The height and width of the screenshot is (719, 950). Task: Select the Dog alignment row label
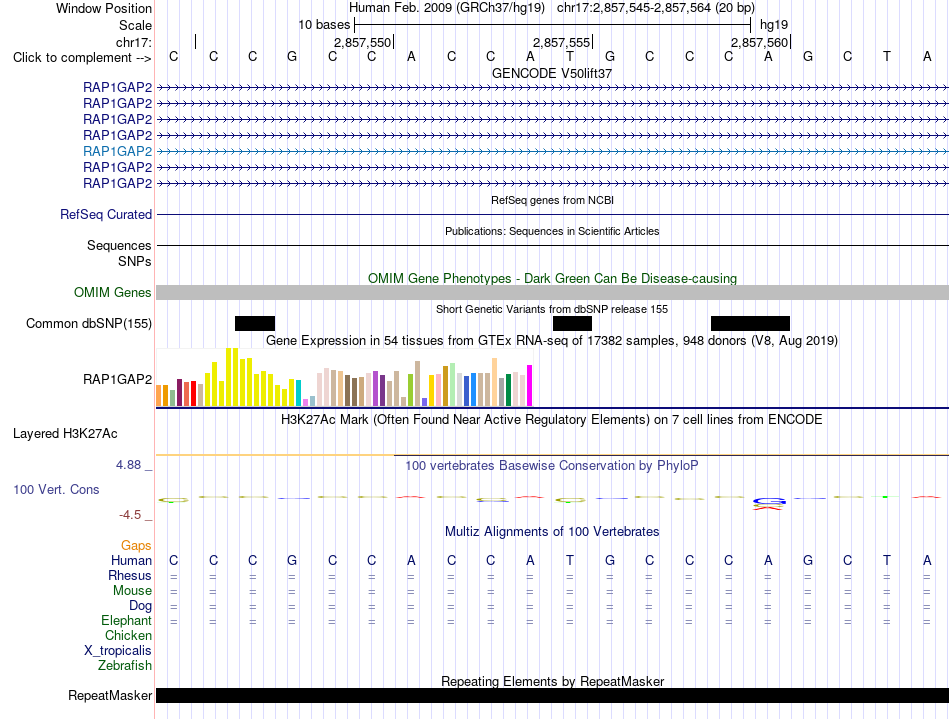(x=141, y=606)
